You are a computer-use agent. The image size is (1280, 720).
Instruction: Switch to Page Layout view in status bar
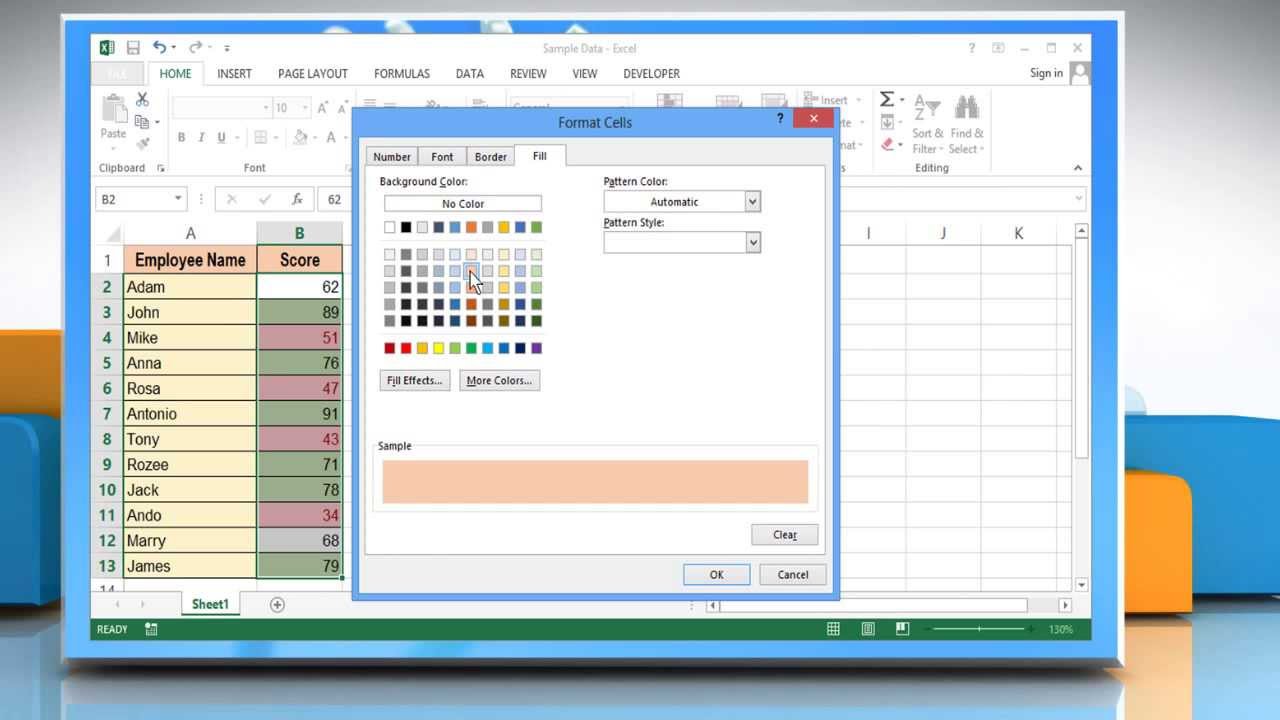tap(868, 629)
